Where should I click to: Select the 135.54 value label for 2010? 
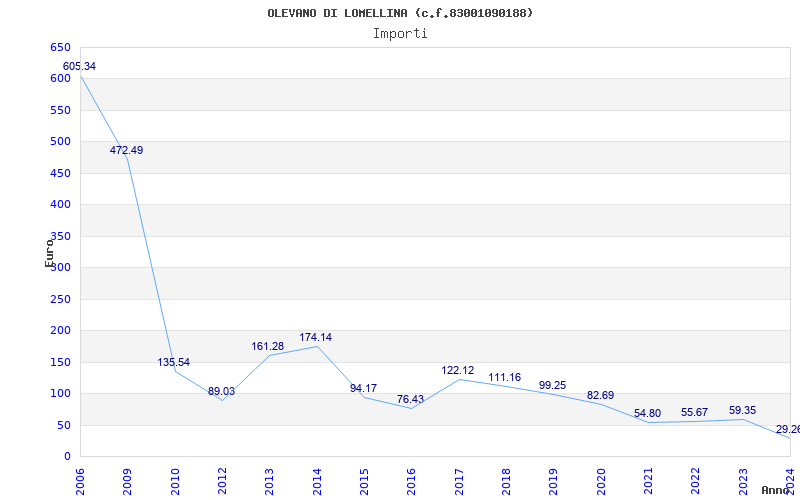173,362
